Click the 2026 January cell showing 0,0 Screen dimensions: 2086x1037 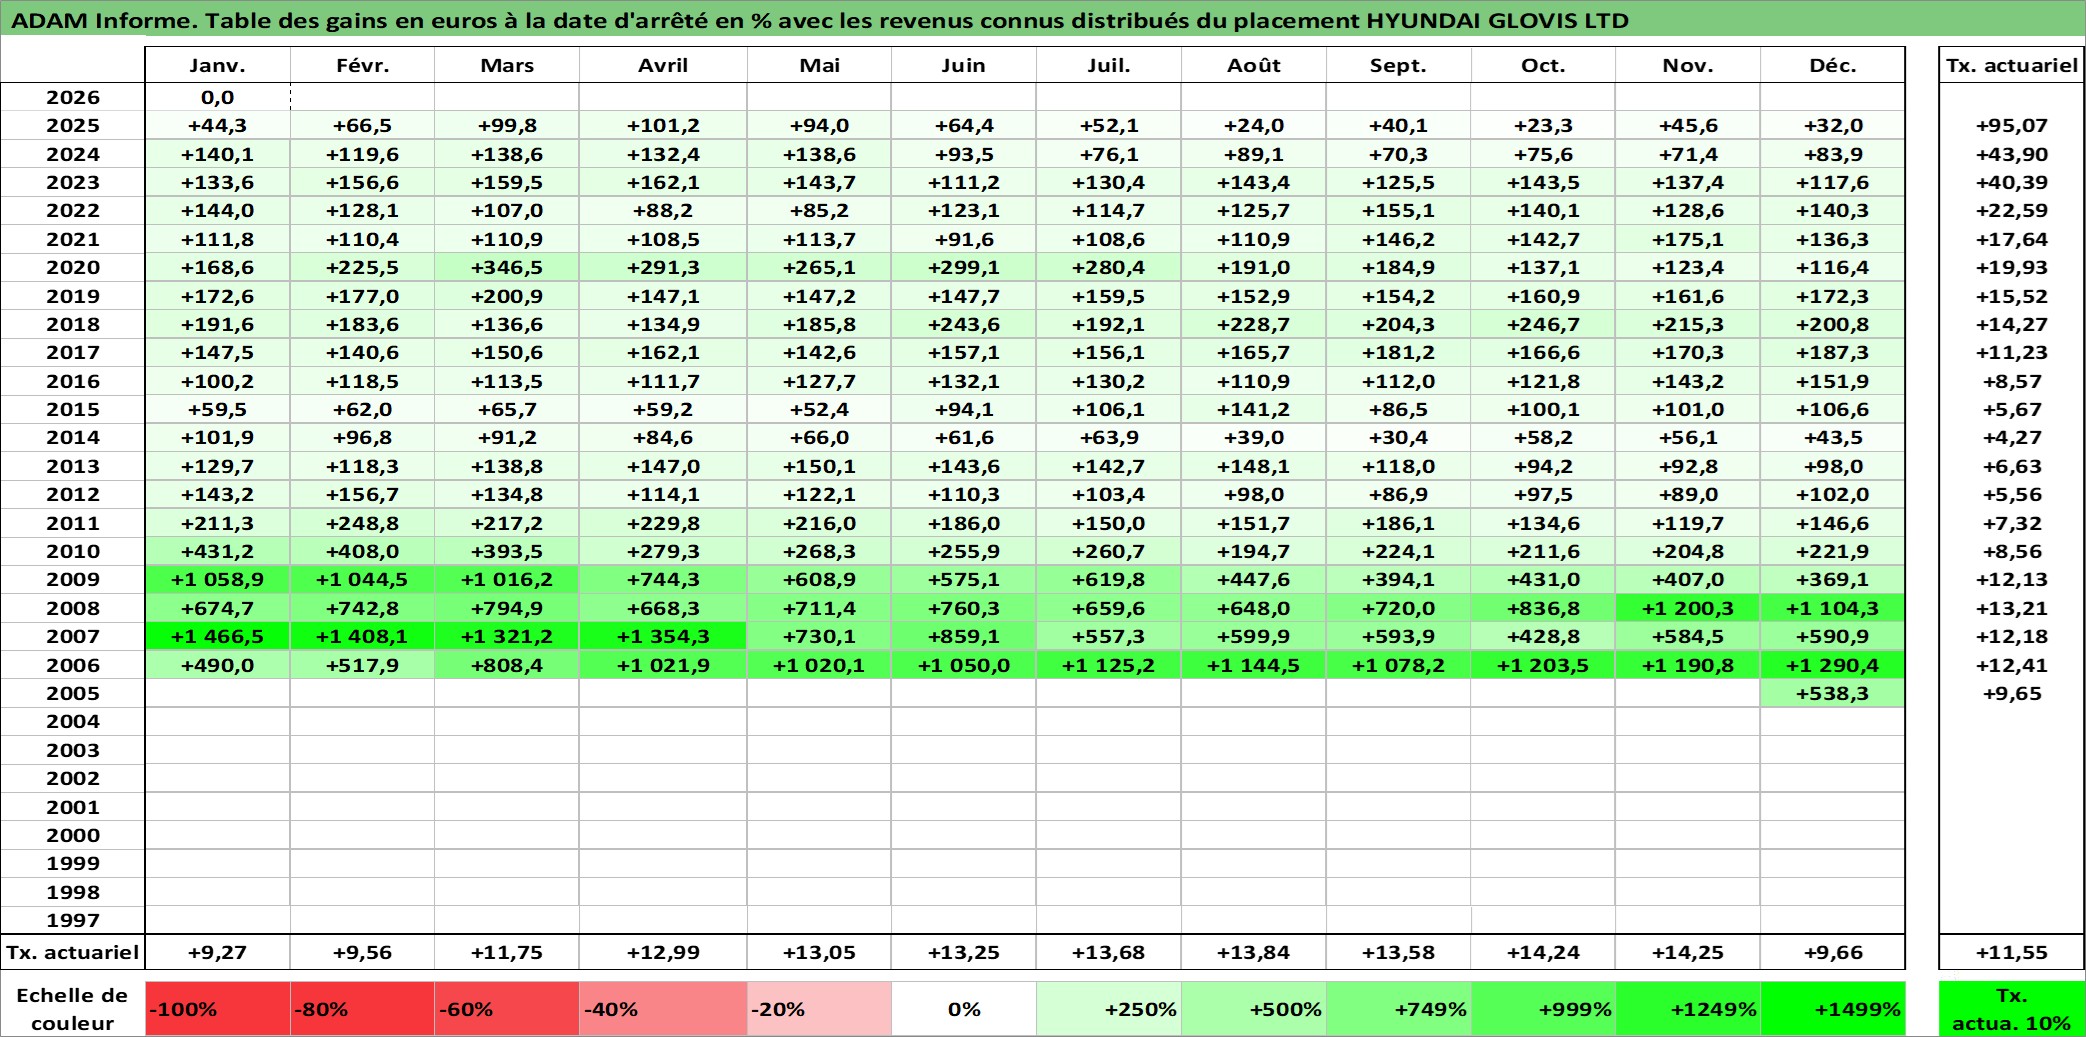tap(218, 97)
